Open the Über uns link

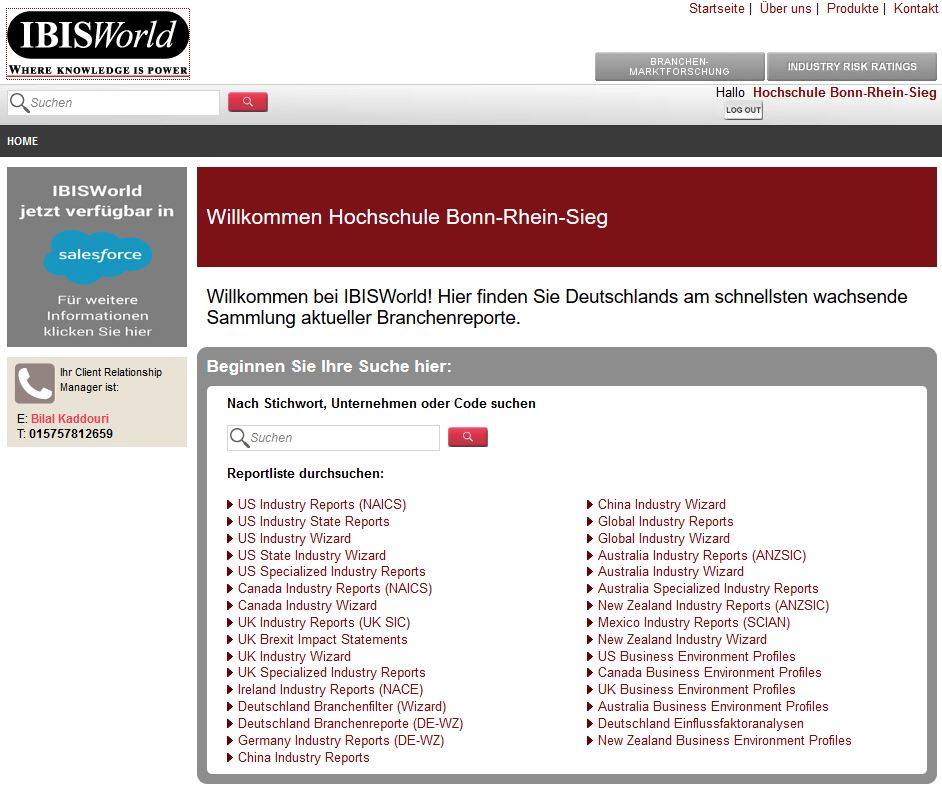(x=785, y=8)
